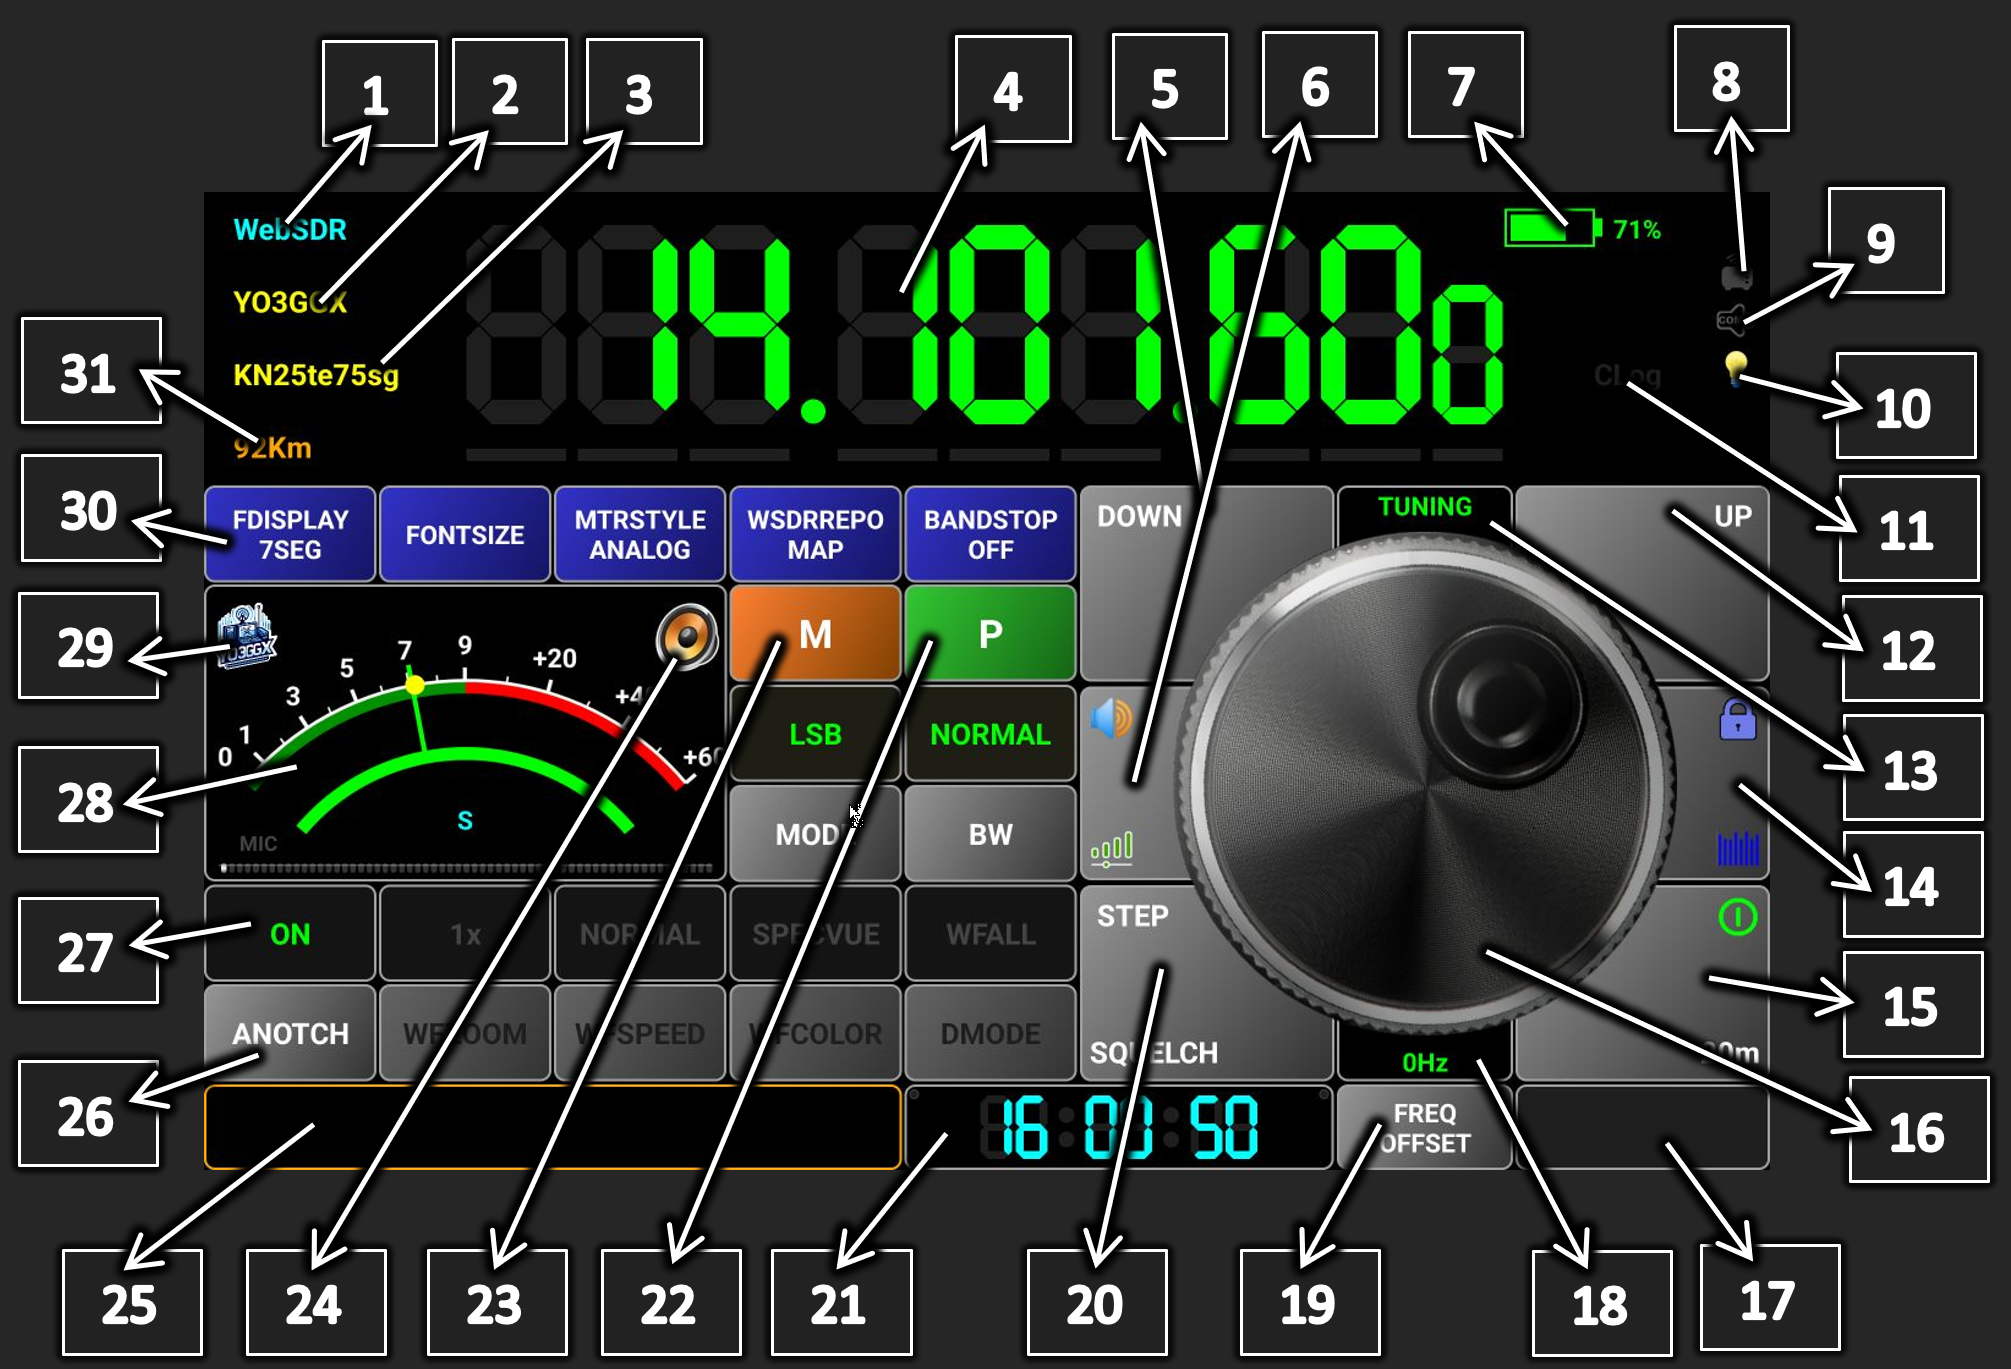Click the padlock tuning lock icon

(1737, 719)
